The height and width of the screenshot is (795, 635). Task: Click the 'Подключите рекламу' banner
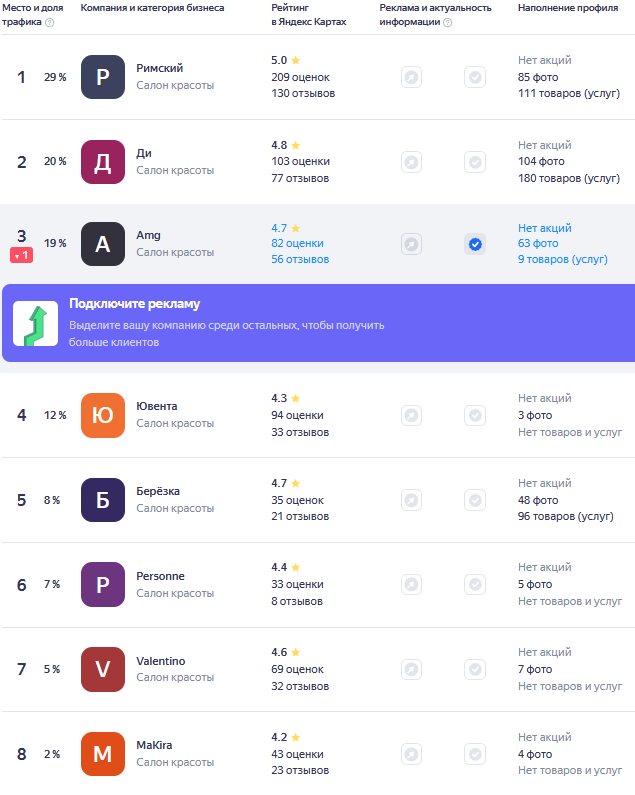319,323
